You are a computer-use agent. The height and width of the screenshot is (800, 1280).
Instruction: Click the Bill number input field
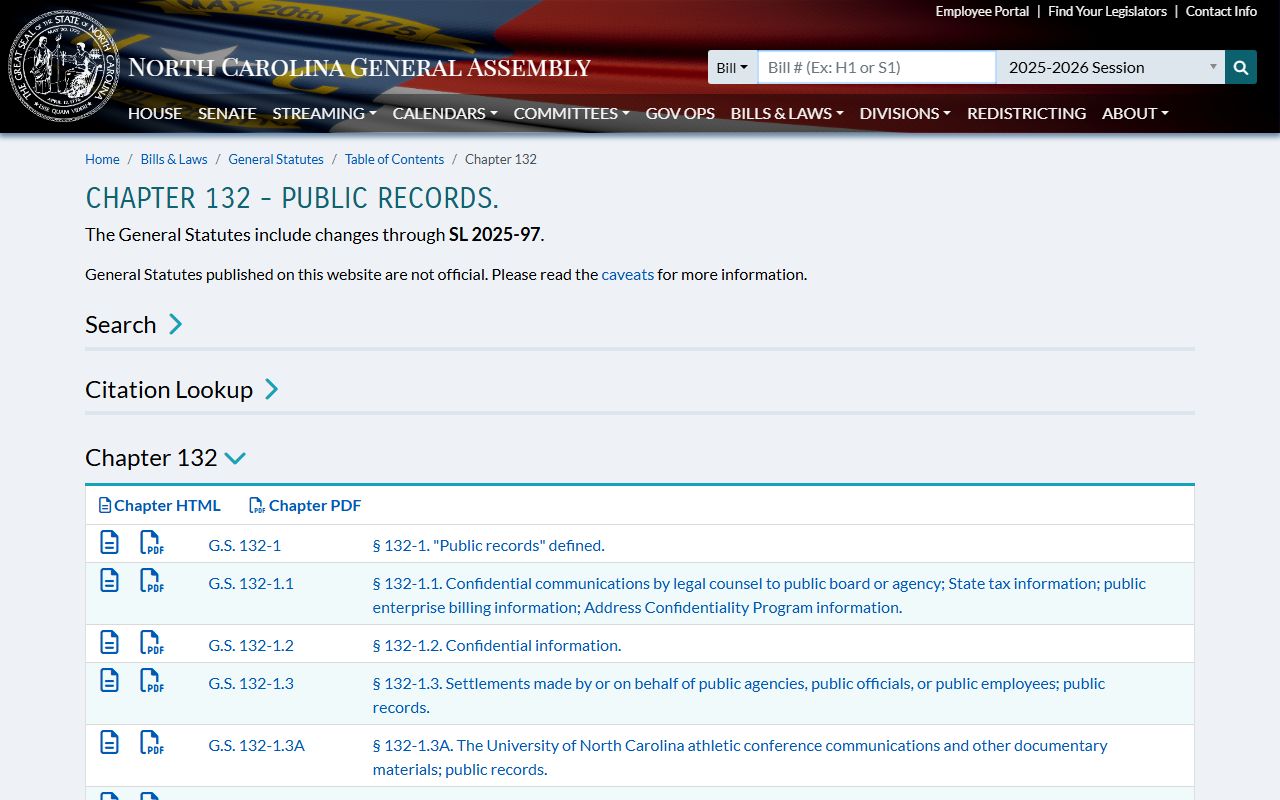pos(876,67)
